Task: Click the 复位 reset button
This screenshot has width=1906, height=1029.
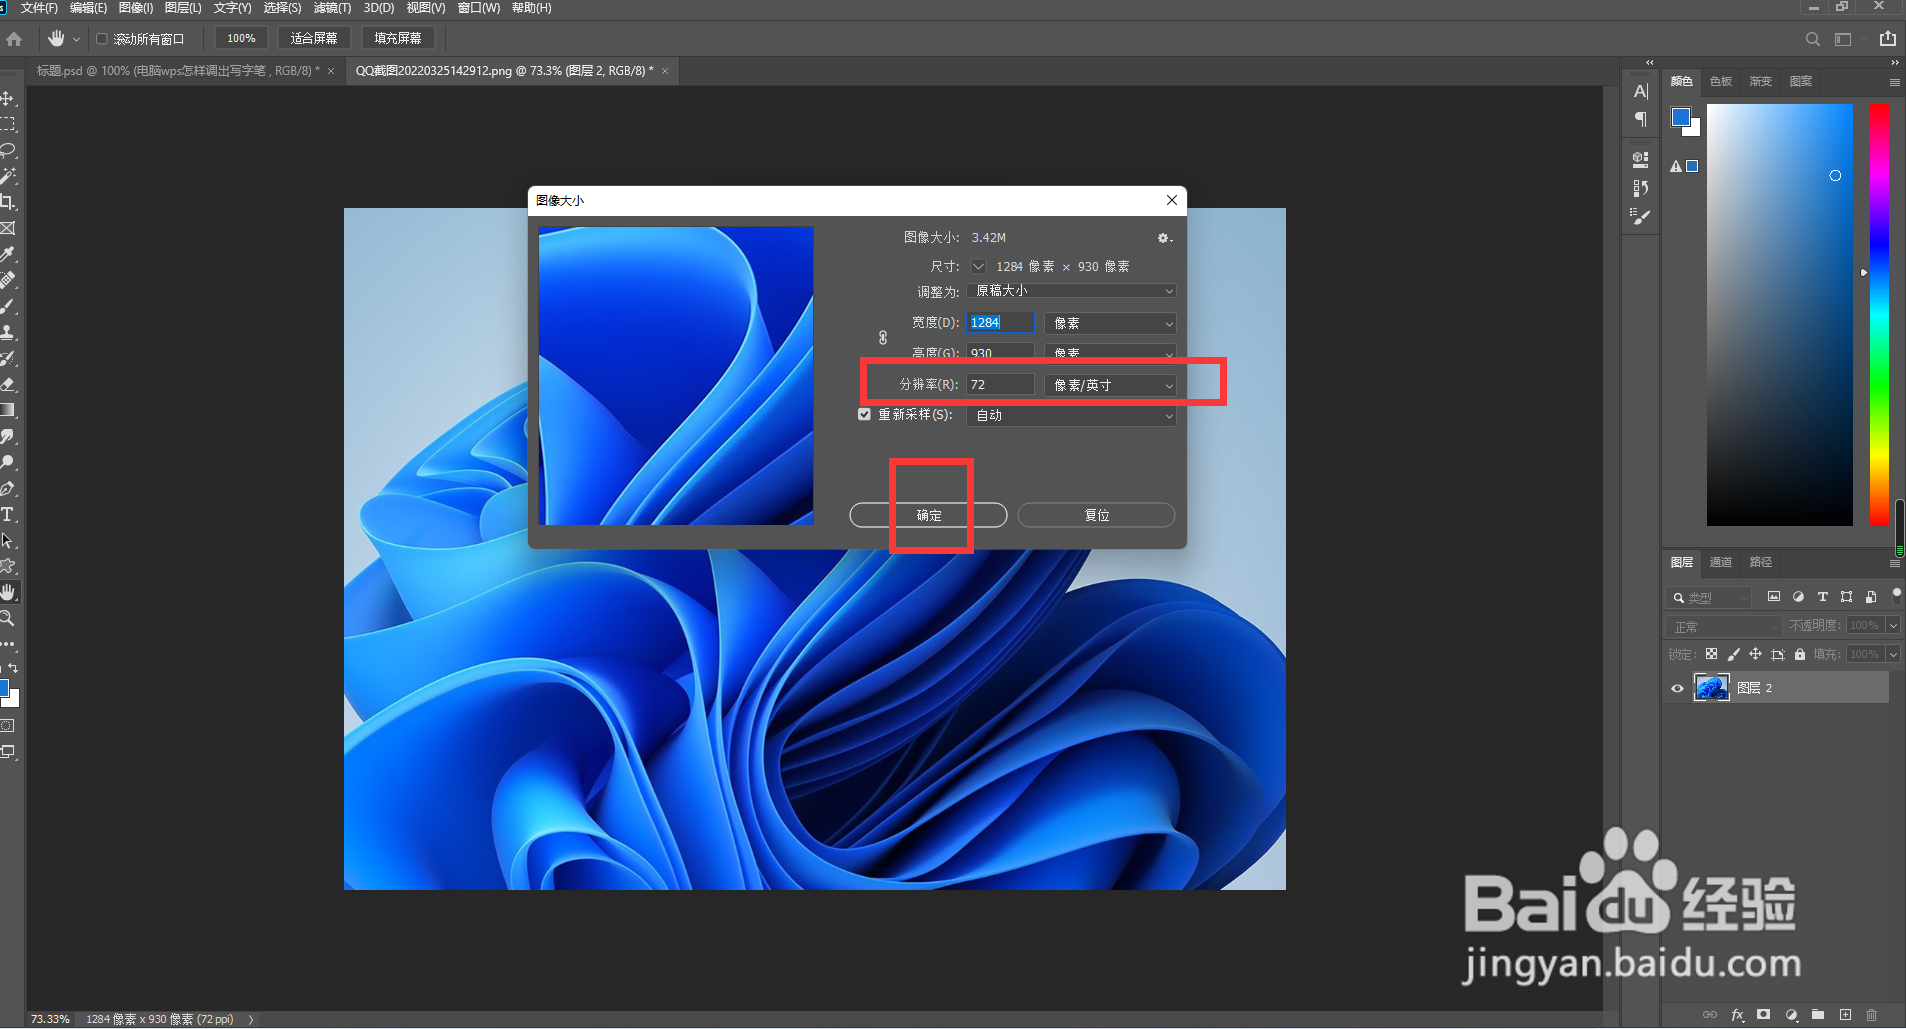Action: click(x=1096, y=515)
